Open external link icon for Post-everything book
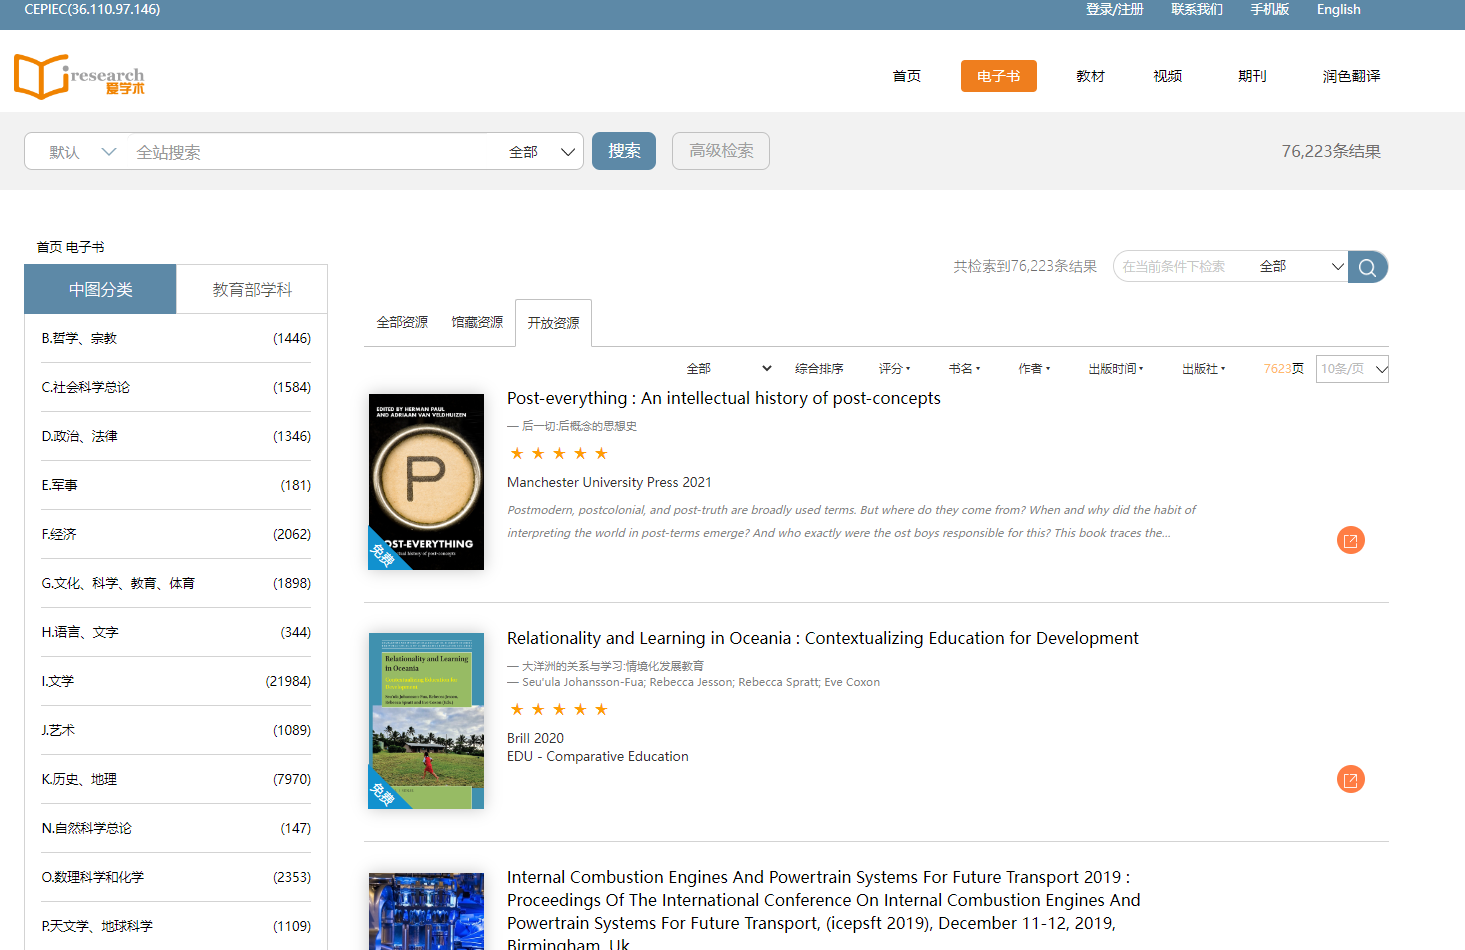Viewport: 1465px width, 950px height. [x=1350, y=540]
